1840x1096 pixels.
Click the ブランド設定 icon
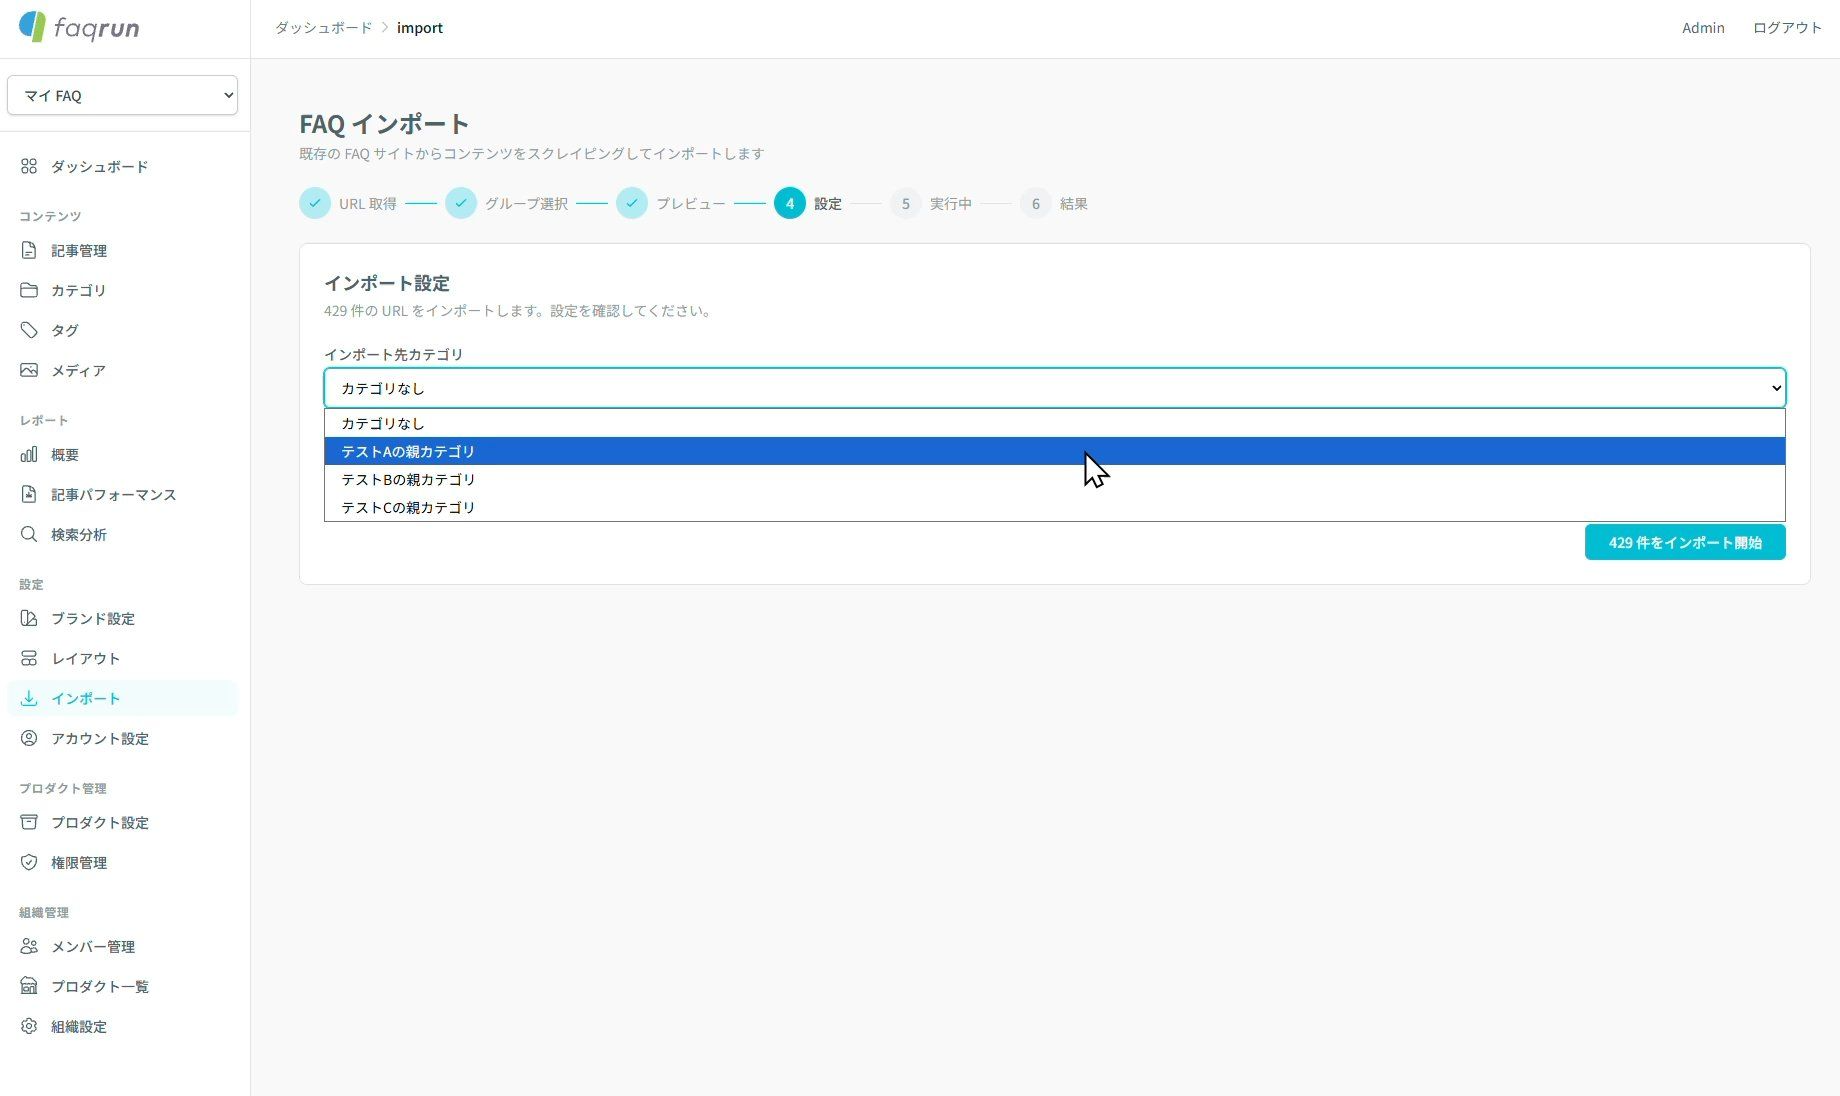point(29,618)
